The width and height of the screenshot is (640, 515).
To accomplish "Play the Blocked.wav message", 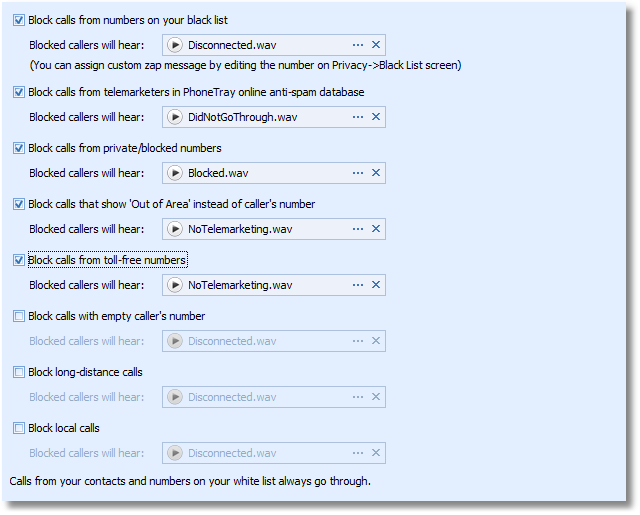I will [x=175, y=173].
